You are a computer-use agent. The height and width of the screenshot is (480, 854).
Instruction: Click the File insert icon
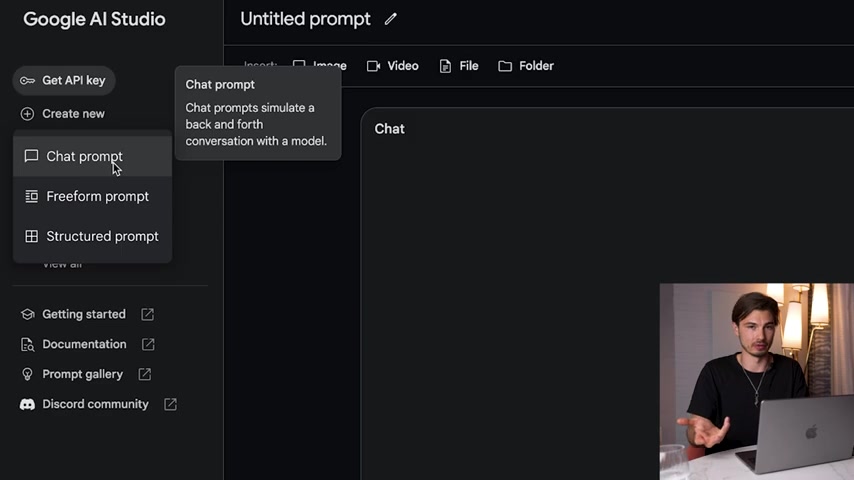(446, 66)
